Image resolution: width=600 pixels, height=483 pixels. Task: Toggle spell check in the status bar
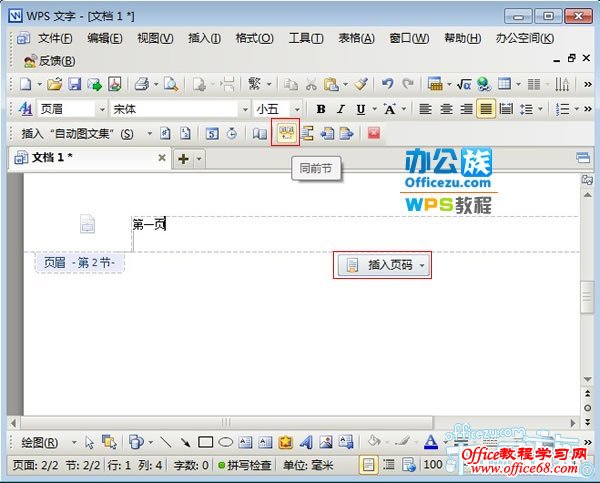click(x=245, y=465)
